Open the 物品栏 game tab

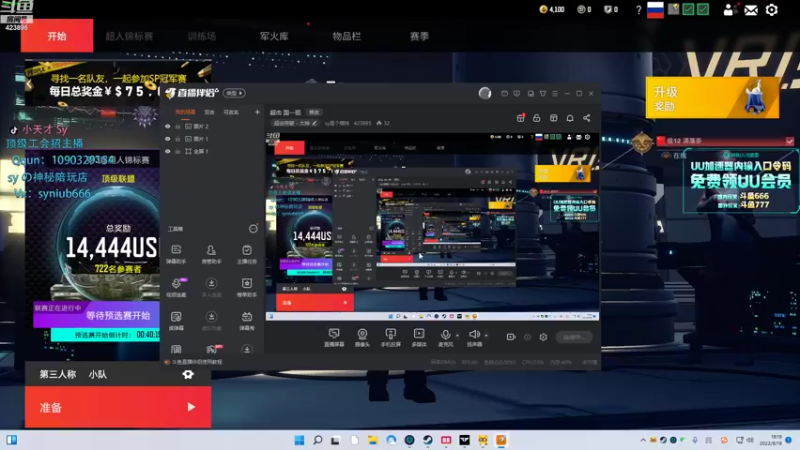tap(346, 36)
